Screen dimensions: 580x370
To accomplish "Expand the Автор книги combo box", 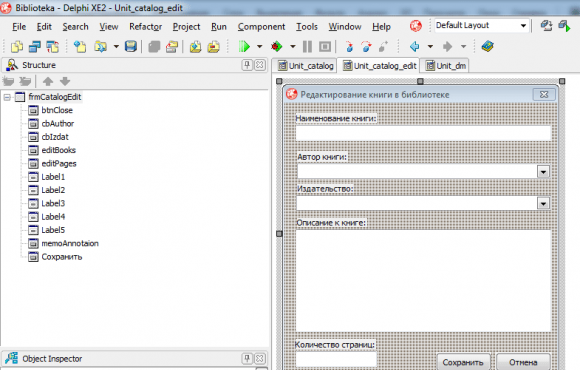I will click(x=543, y=172).
